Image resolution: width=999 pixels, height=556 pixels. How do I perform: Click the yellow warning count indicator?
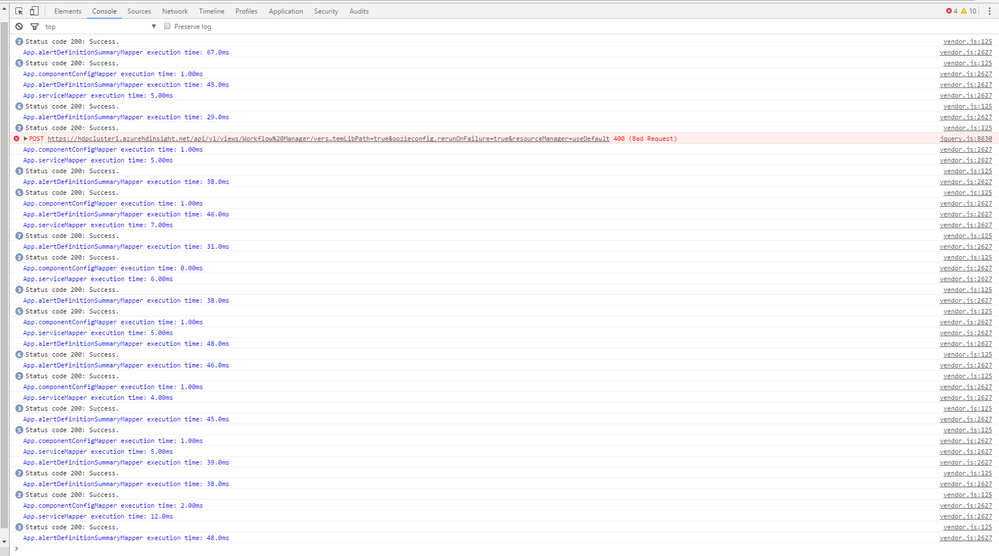[x=968, y=11]
